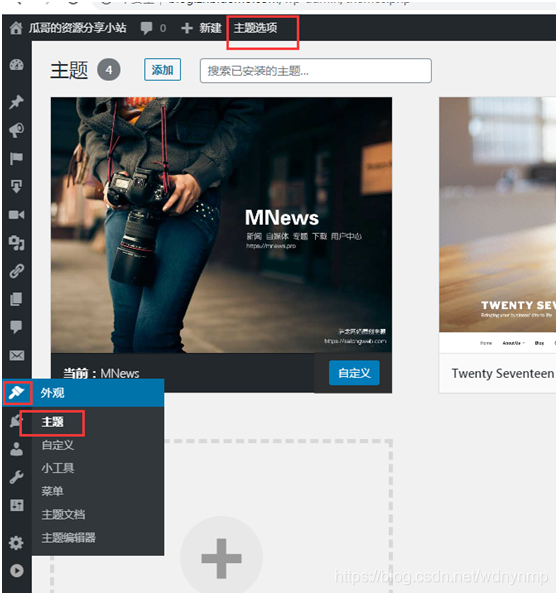Select 自定义 in the 外观 submenu
This screenshot has width=558, height=595.
(58, 445)
